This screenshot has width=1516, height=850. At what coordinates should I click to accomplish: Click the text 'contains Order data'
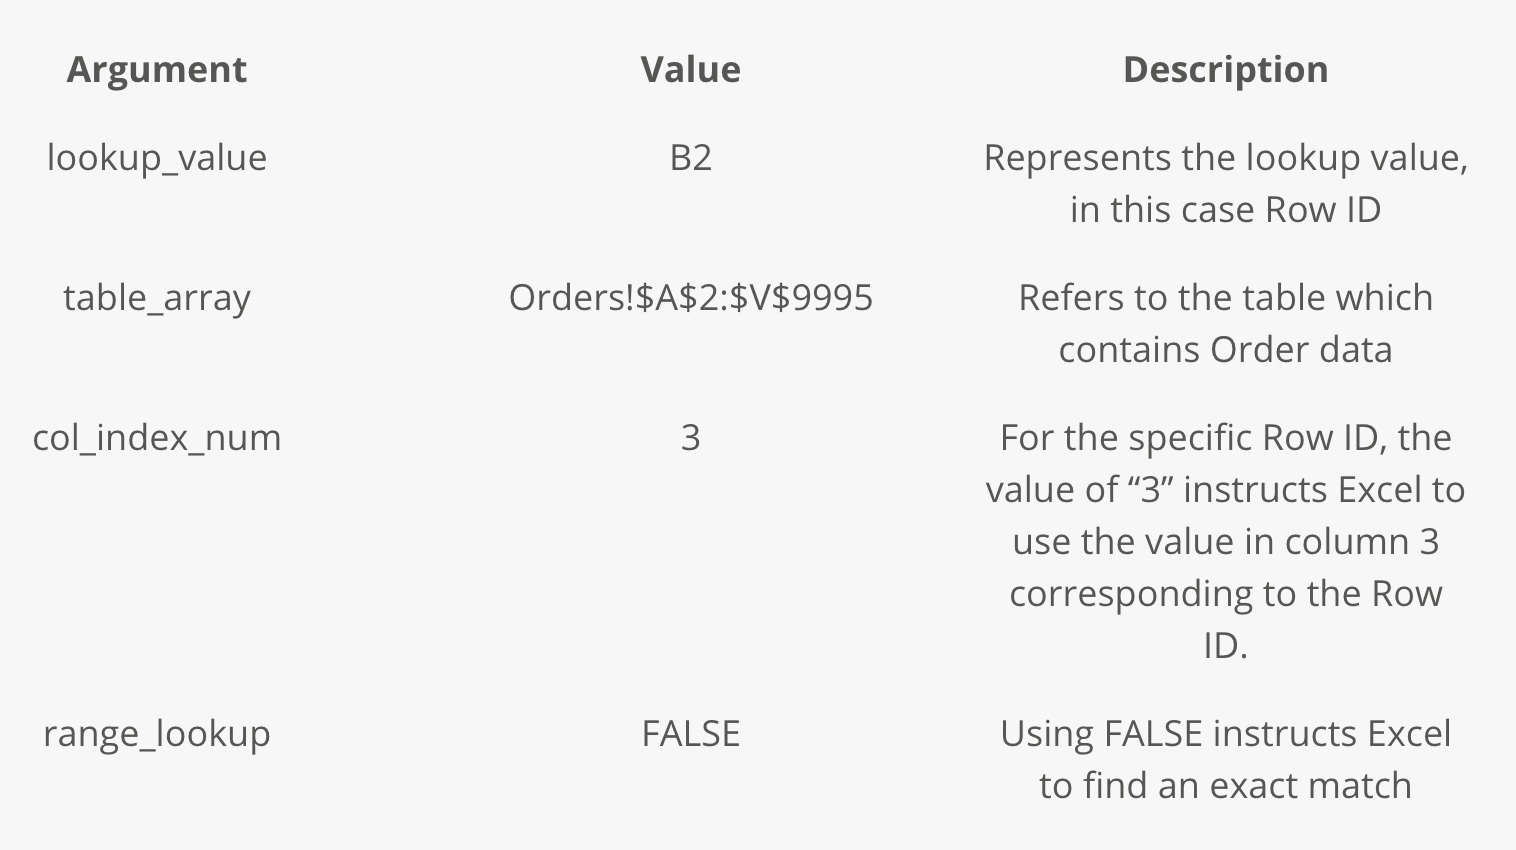pyautogui.click(x=1225, y=350)
